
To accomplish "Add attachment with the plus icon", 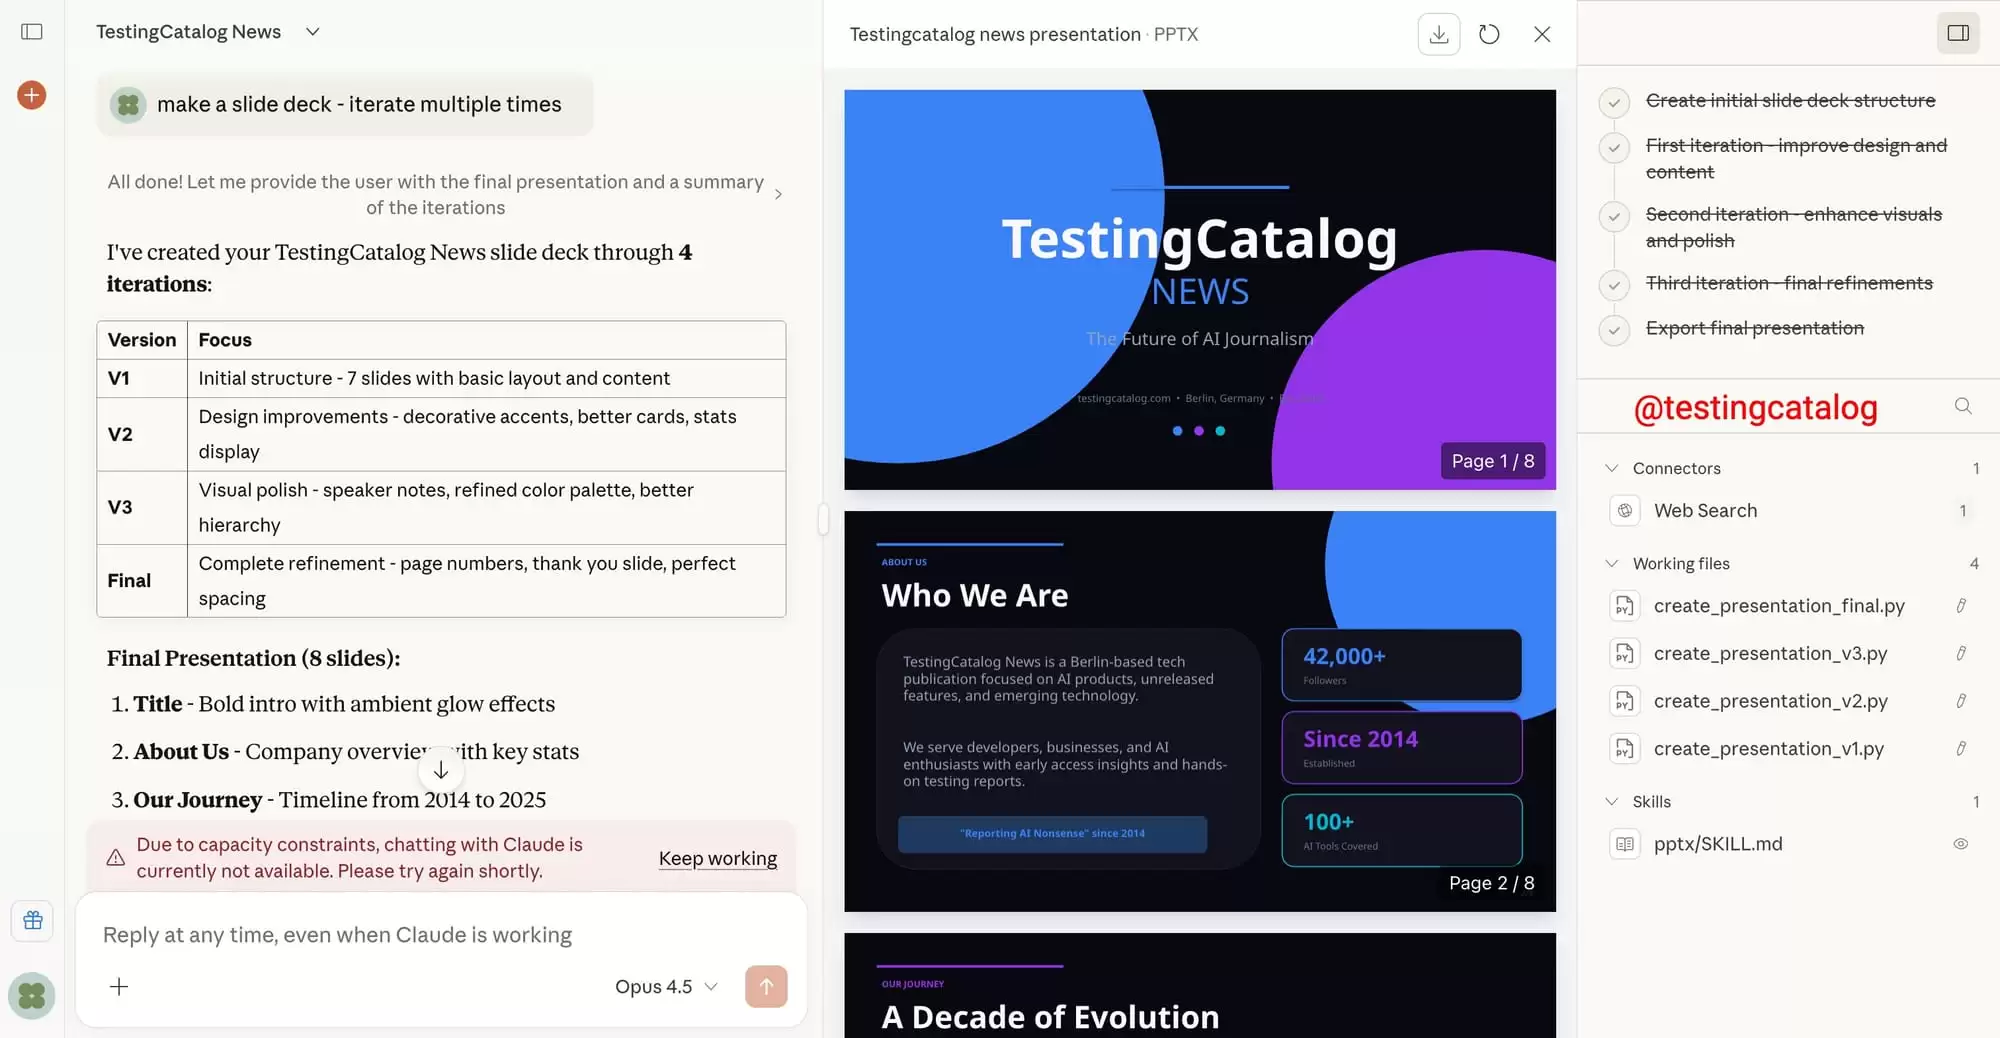I will (x=119, y=987).
